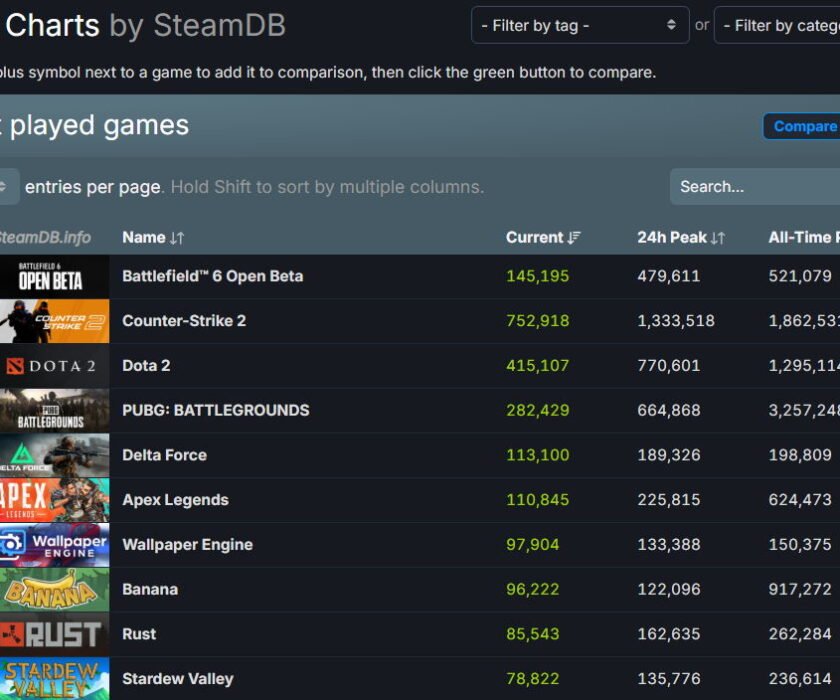Open Rust game thumbnail
840x700 pixels.
55,635
